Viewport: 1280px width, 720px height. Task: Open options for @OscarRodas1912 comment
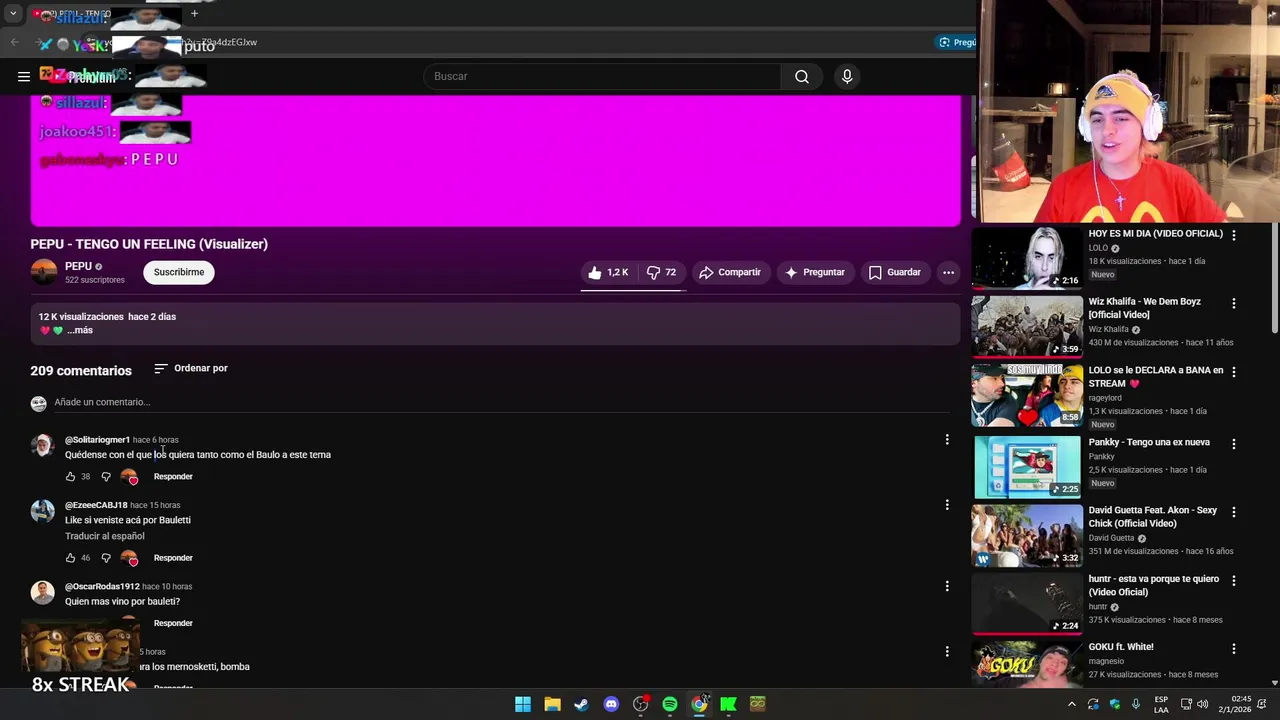pos(947,586)
